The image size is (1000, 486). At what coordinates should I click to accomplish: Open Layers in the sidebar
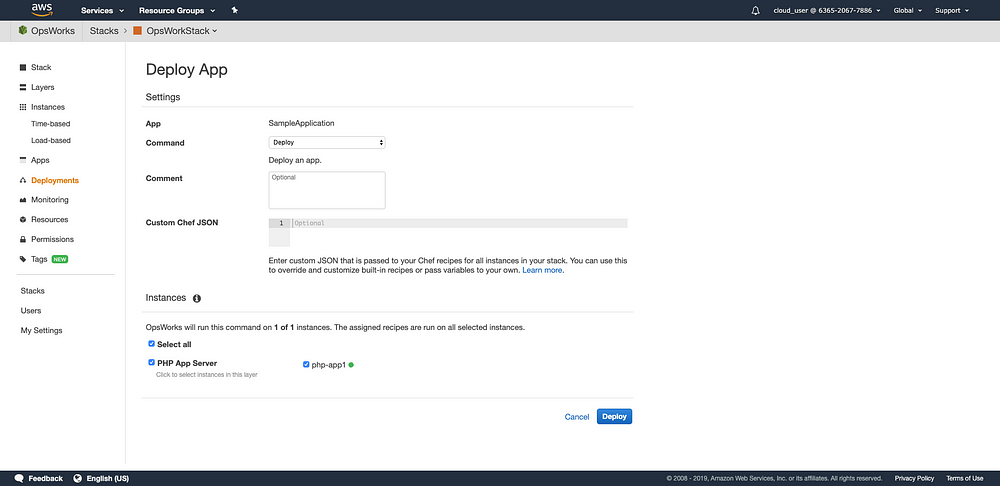click(x=43, y=87)
